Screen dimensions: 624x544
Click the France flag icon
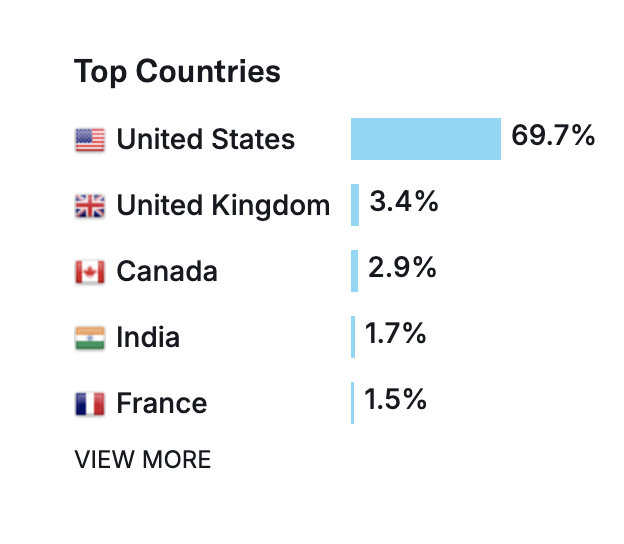90,404
